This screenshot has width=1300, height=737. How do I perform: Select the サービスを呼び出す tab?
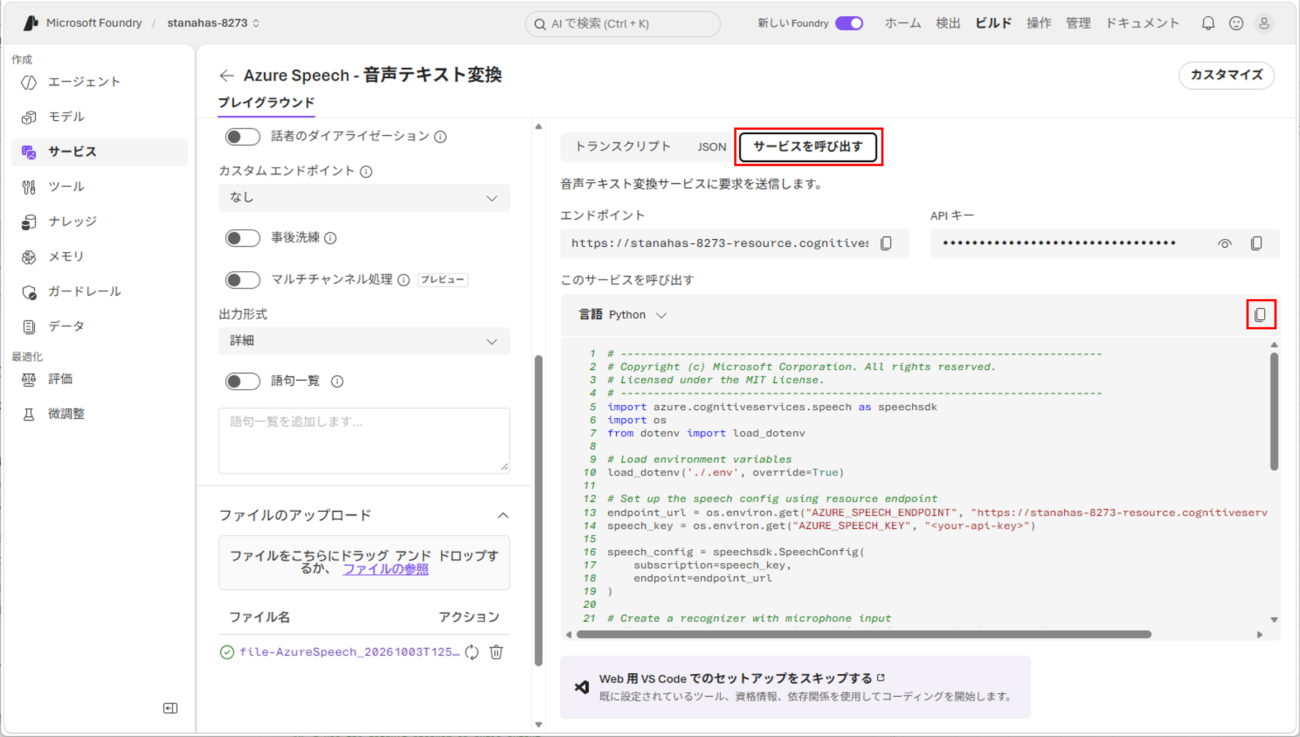(x=808, y=147)
